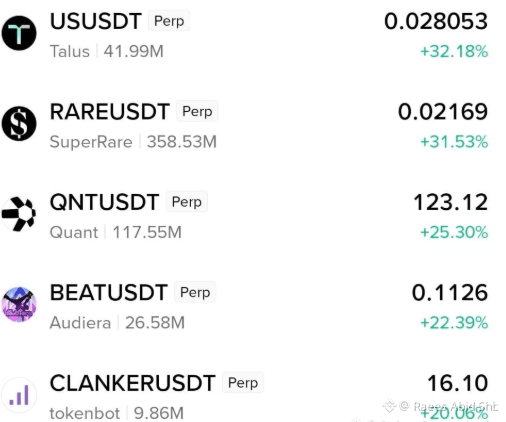Select the 0.028053 price of USUSDT
This screenshot has width=506, height=422.
(436, 21)
